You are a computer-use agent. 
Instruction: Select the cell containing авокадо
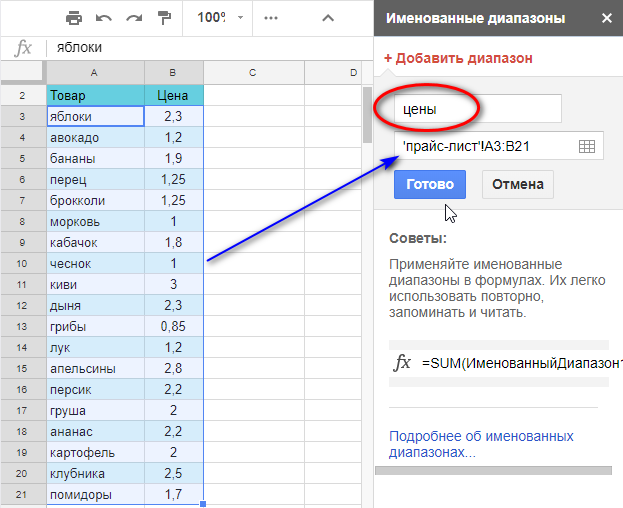point(95,137)
